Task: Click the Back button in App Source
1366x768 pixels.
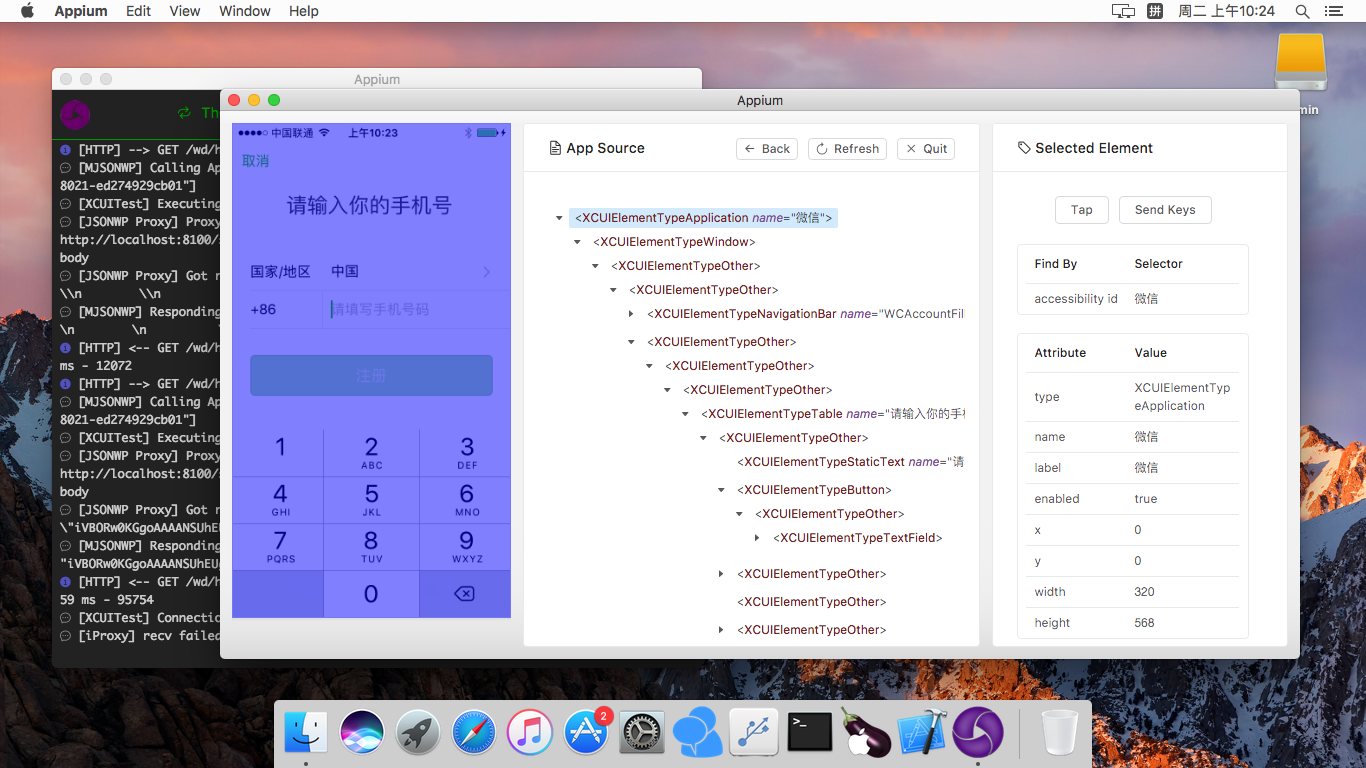Action: (x=767, y=148)
